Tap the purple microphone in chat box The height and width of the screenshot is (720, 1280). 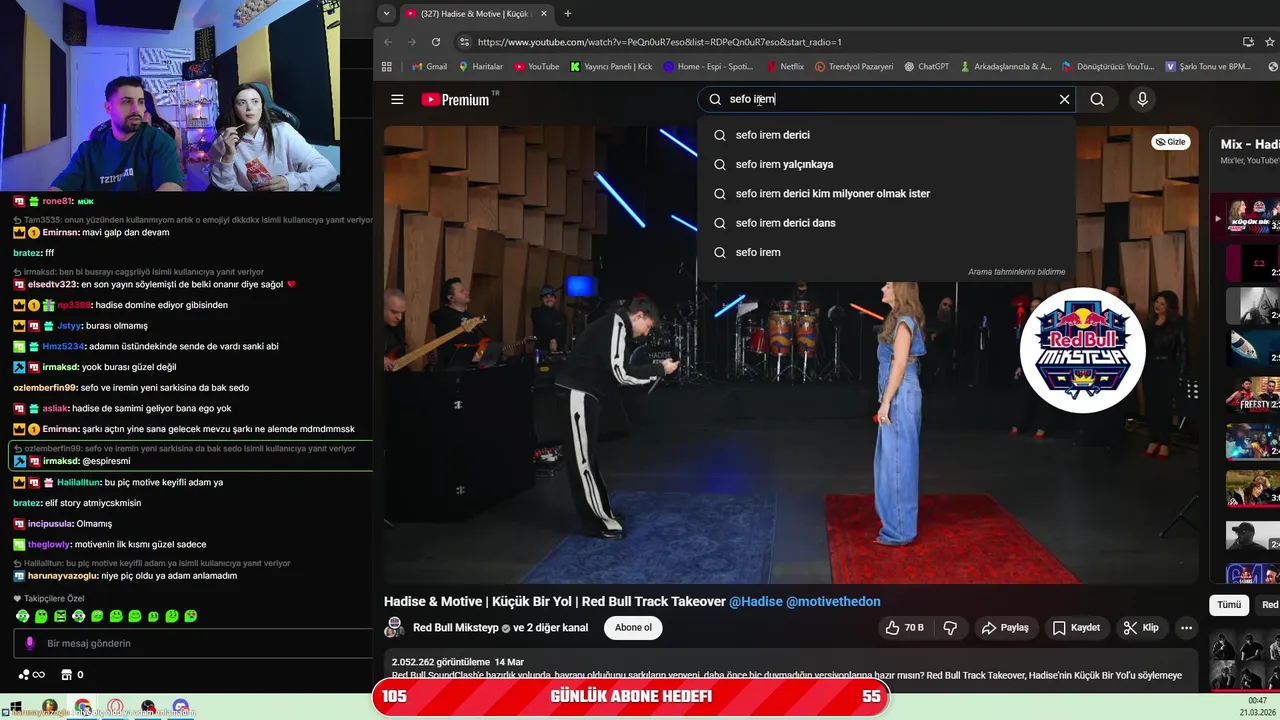click(x=30, y=643)
